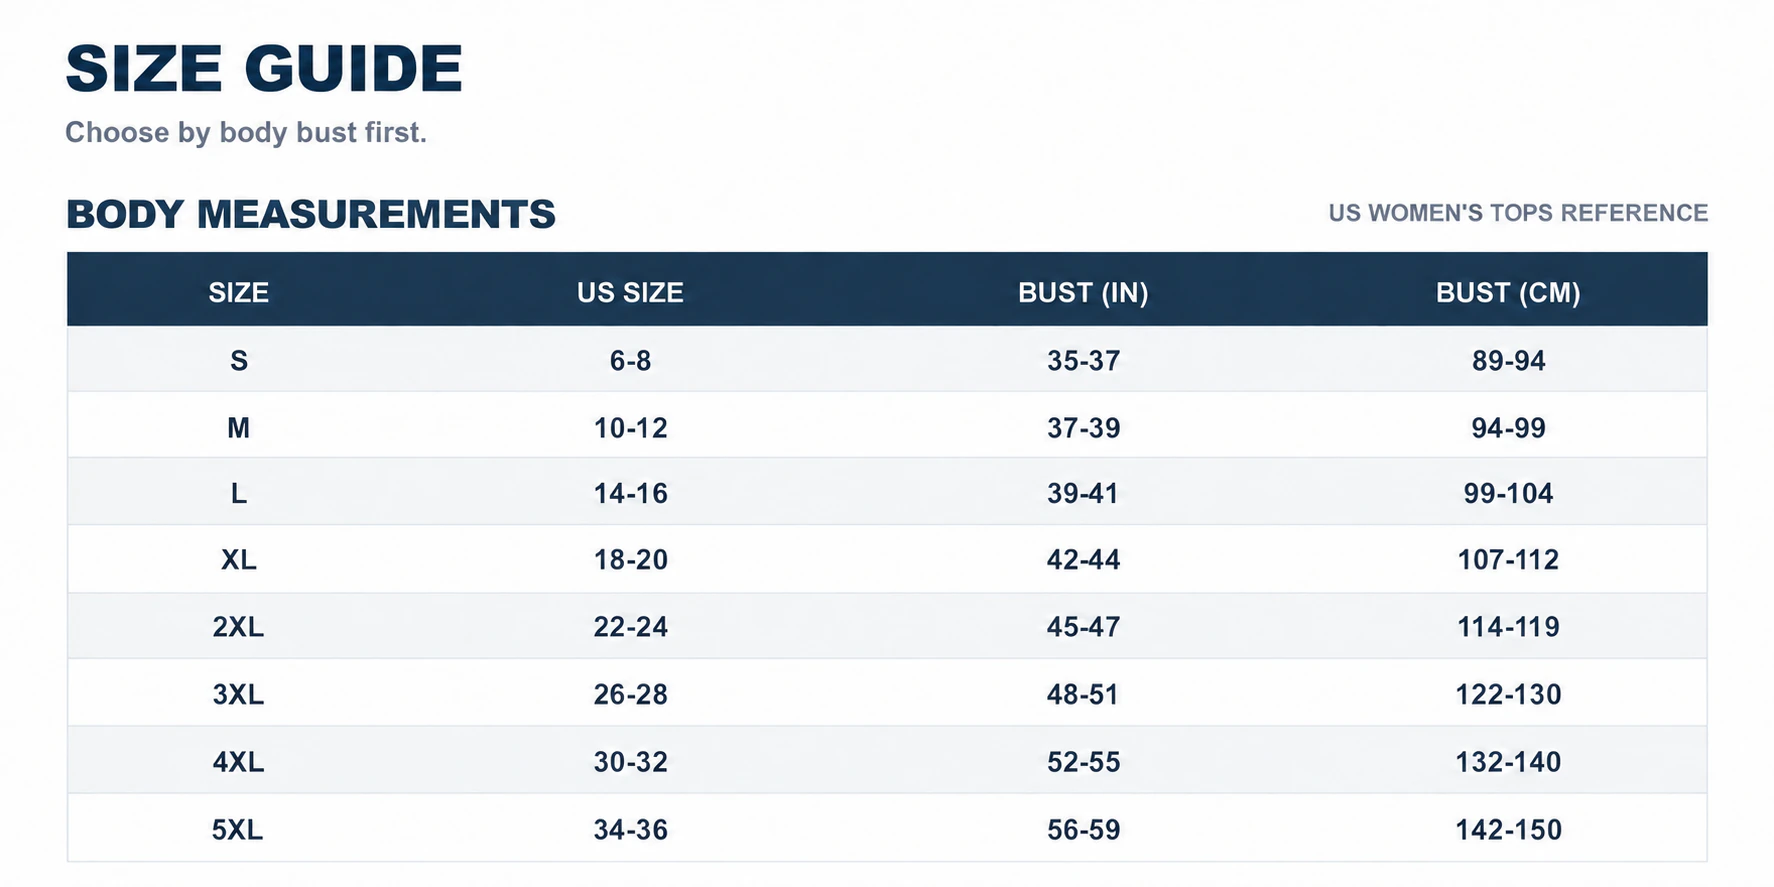Choose the 3XL size cell

(238, 694)
